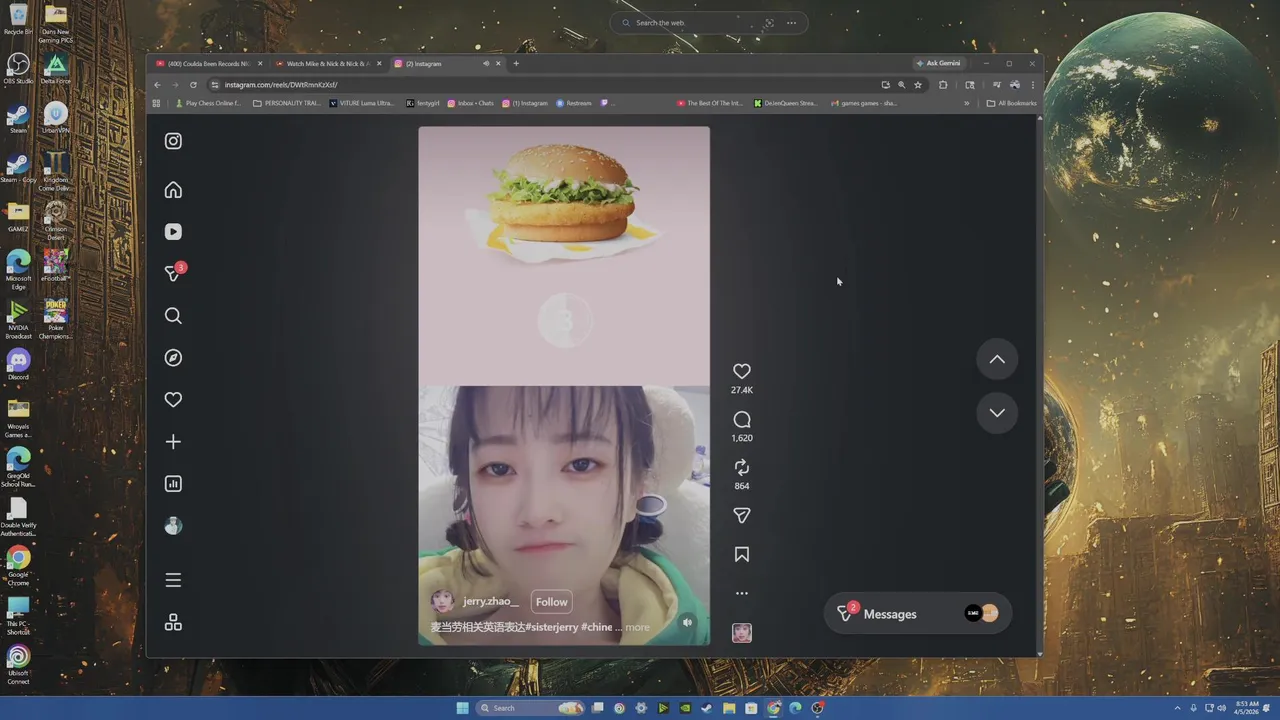Switch to the "Watch Mike & Nick & Nick" tab
Screen dimensions: 1280x720
click(328, 64)
